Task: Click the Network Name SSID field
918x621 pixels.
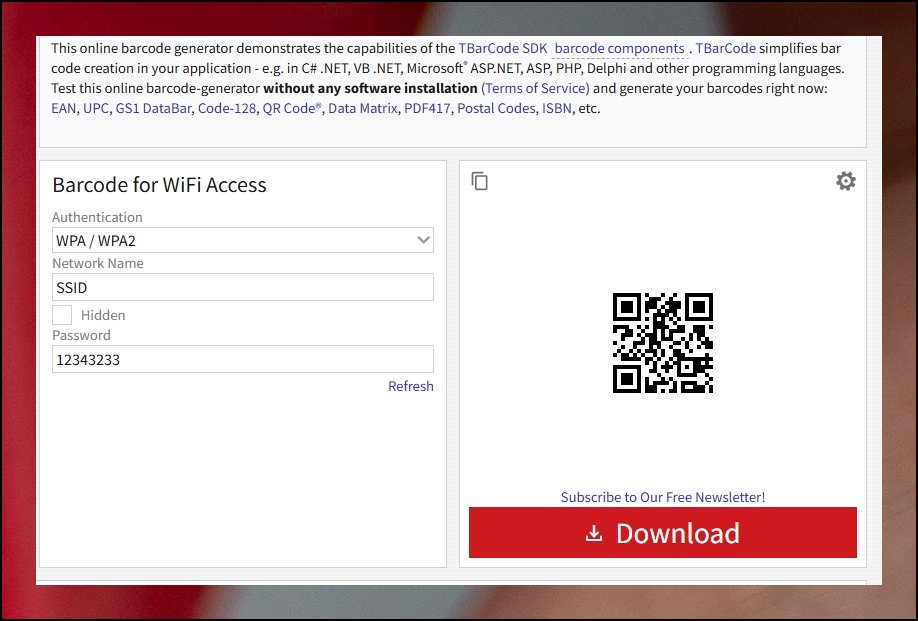Action: 243,287
